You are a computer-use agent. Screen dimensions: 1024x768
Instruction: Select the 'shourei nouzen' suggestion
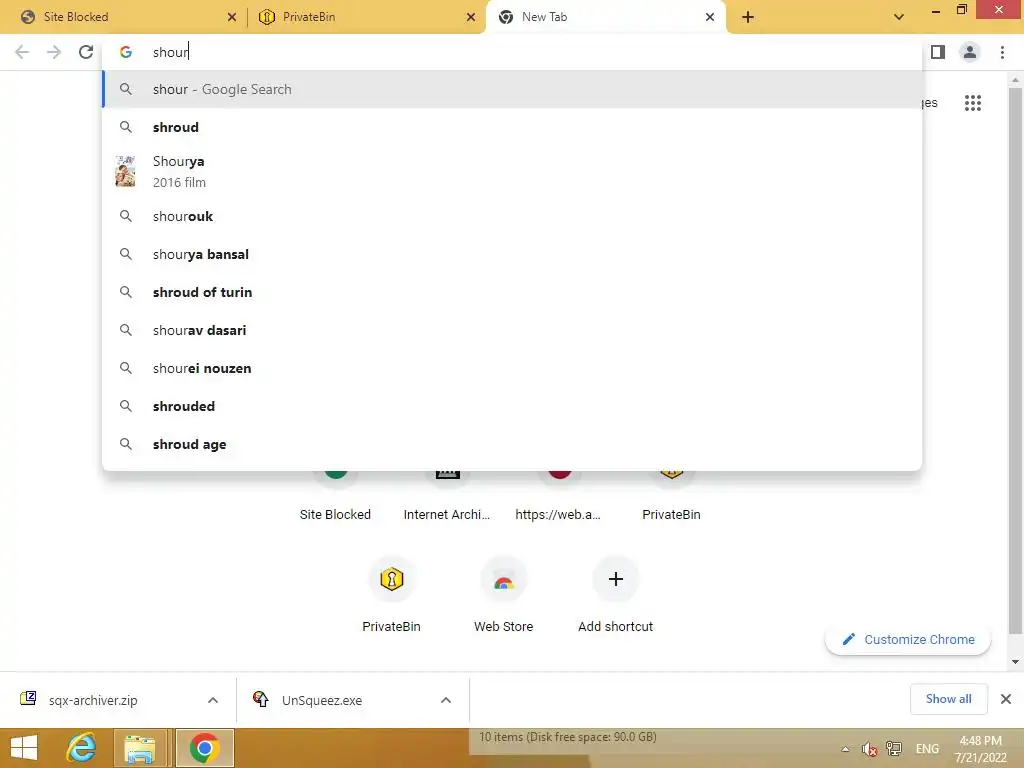pyautogui.click(x=512, y=368)
